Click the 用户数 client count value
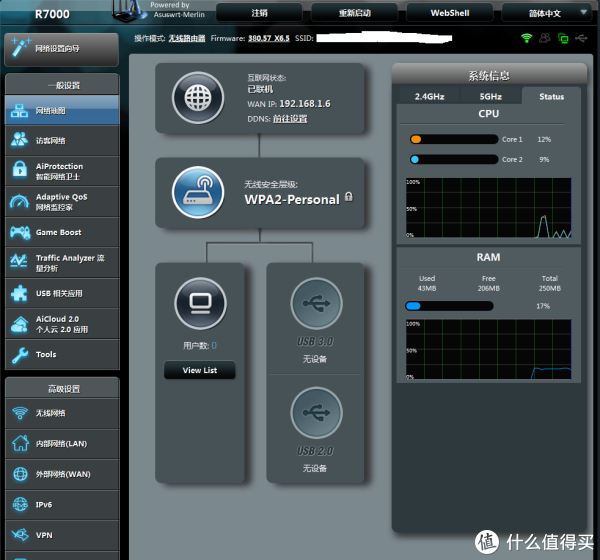The width and height of the screenshot is (600, 560). coord(214,346)
